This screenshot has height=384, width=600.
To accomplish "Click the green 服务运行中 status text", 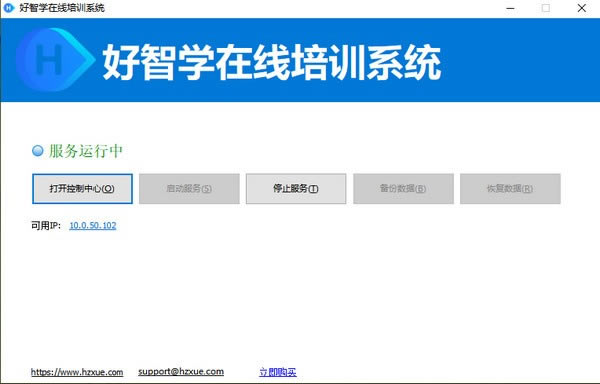I will pos(85,151).
